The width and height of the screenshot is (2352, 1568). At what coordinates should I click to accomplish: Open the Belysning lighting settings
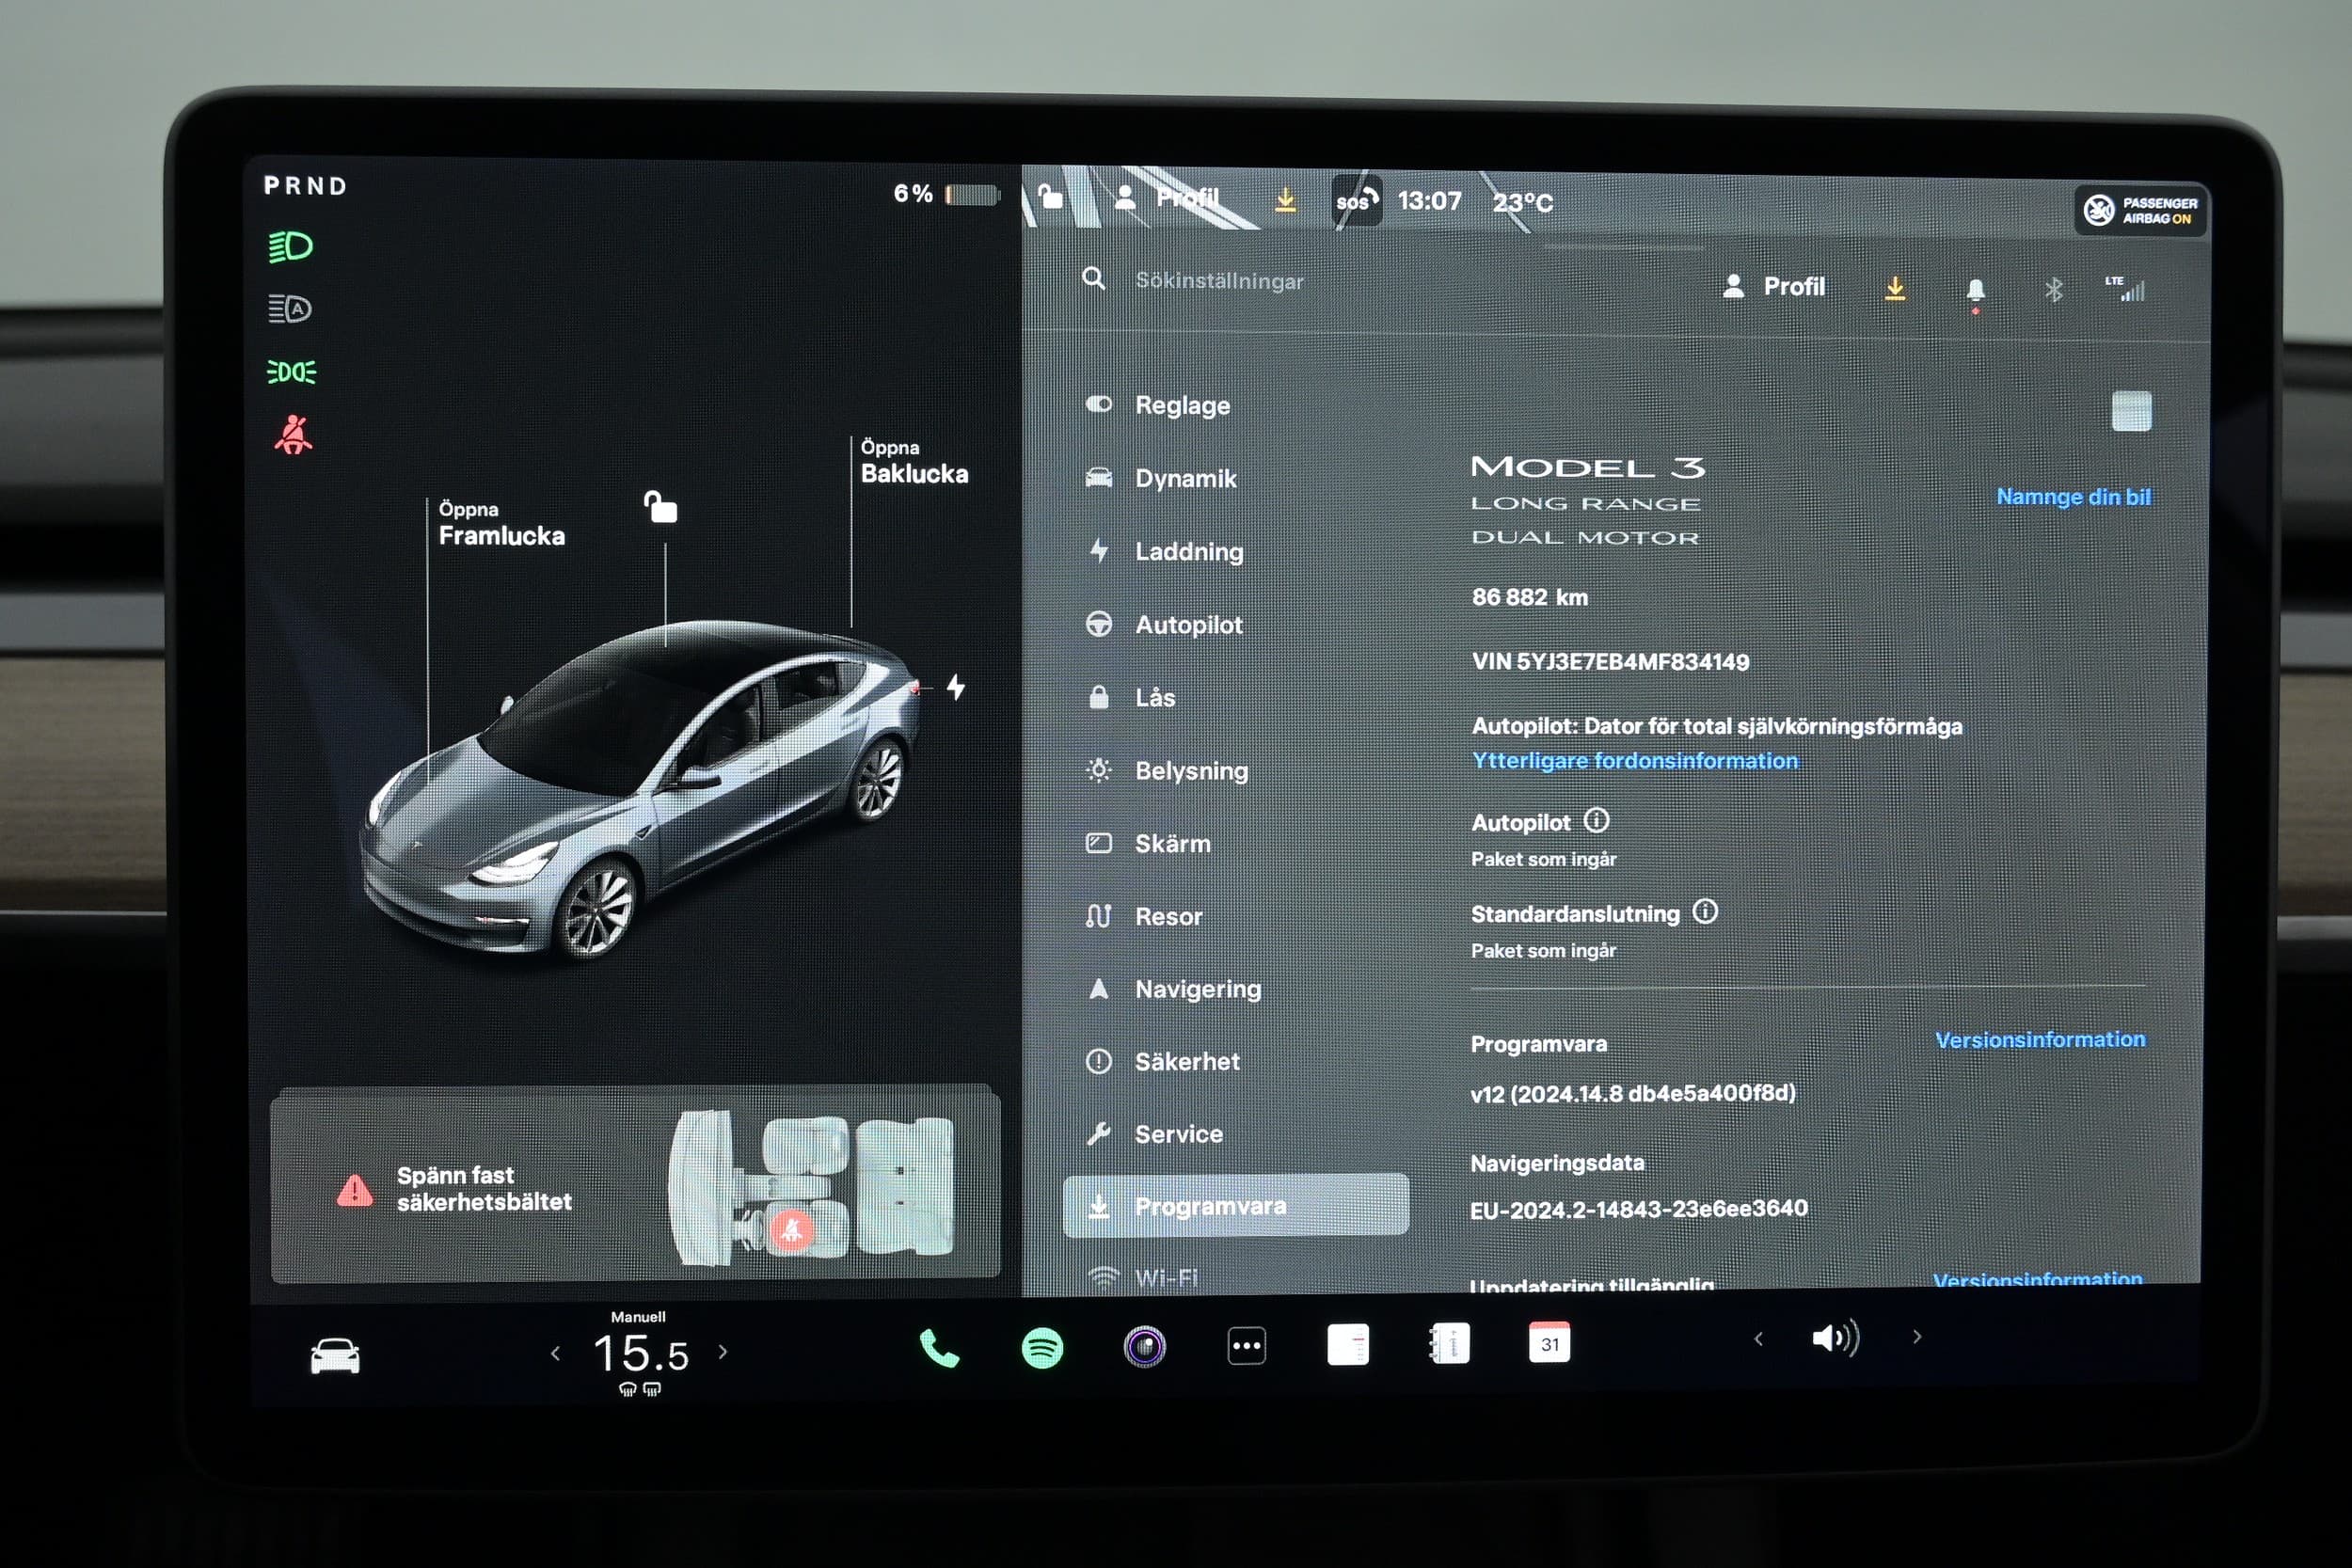(x=1168, y=770)
